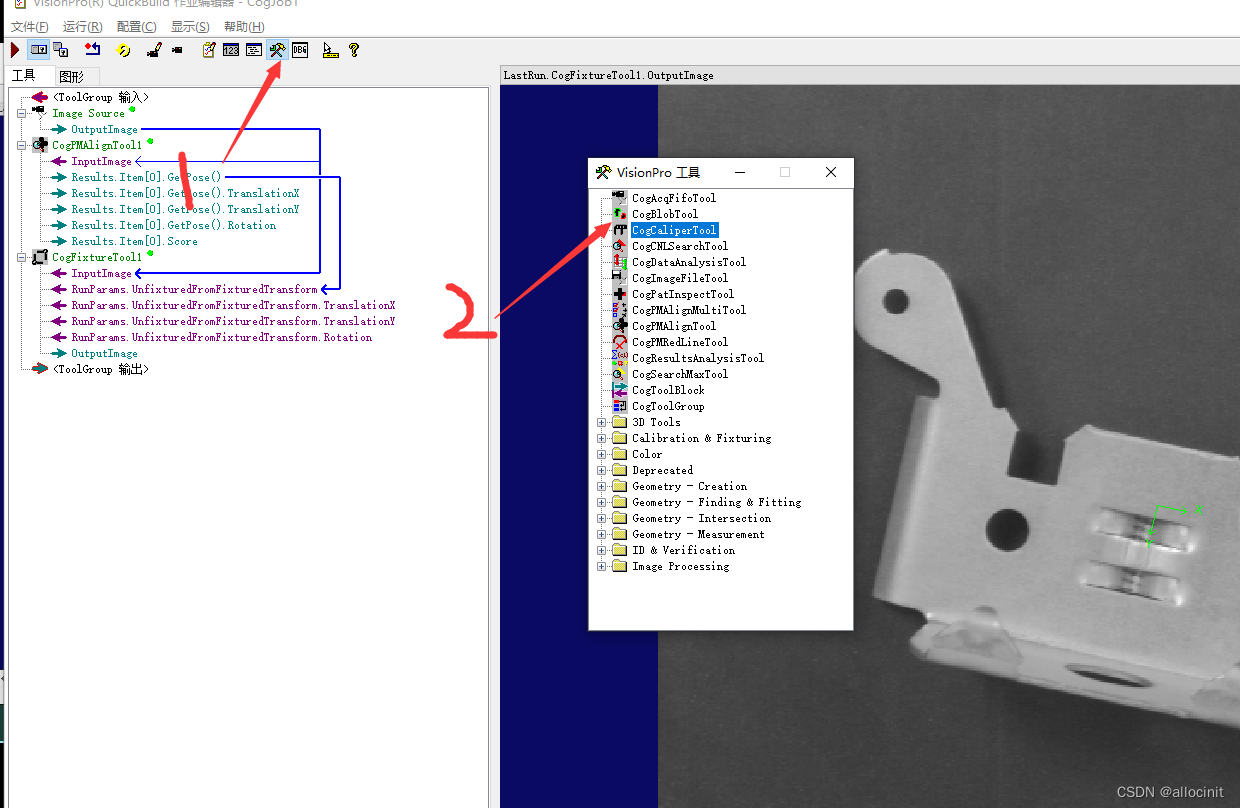
Task: Select the Results.Item[0].GetPose().TranslationY row
Action: pos(185,209)
